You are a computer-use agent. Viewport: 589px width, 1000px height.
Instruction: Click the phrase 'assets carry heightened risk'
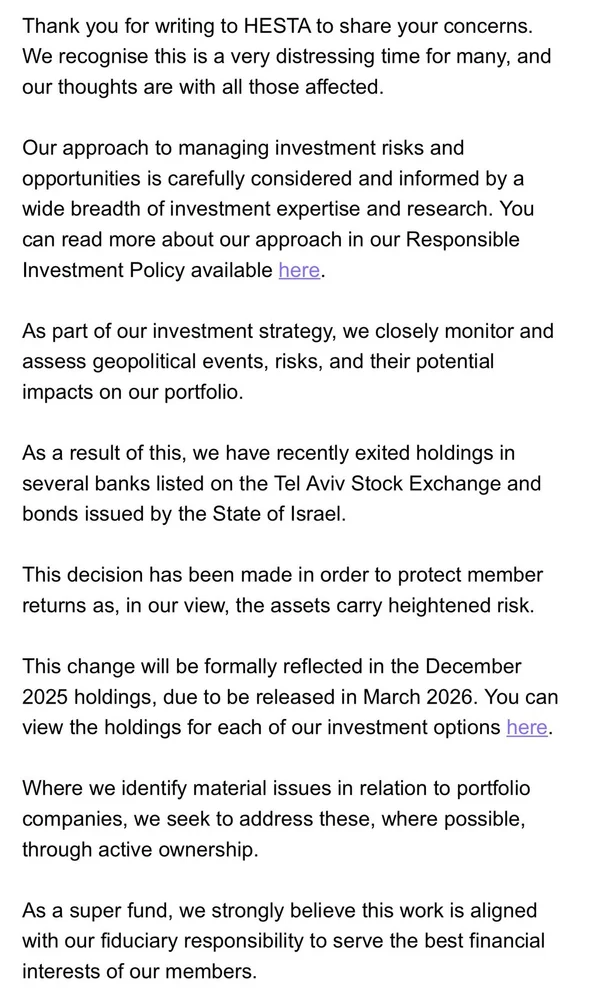pos(409,605)
